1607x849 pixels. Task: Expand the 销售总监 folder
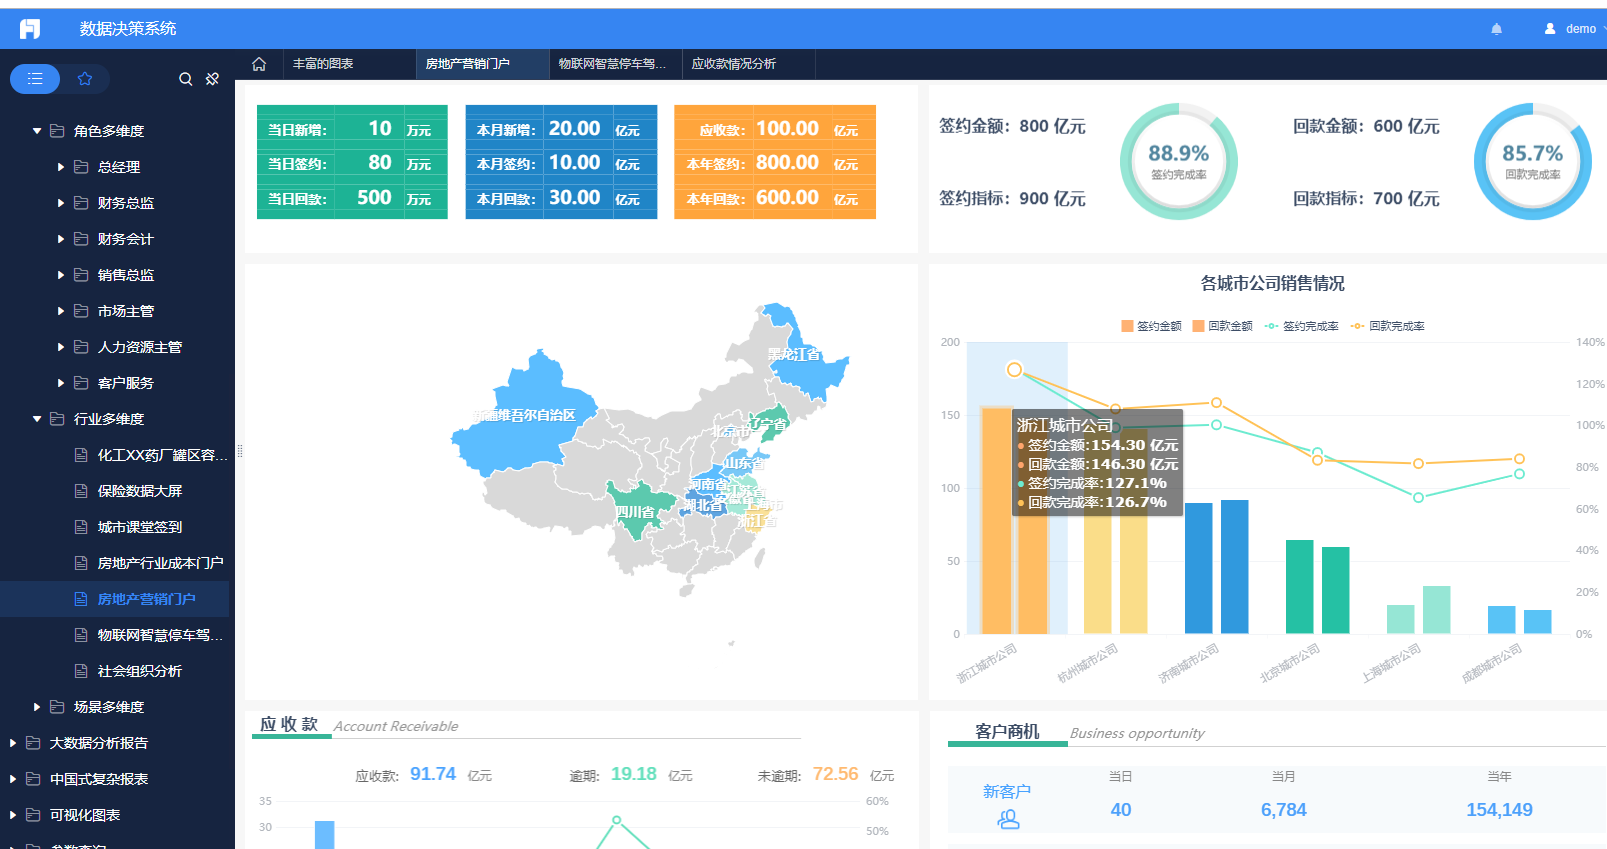click(x=61, y=275)
